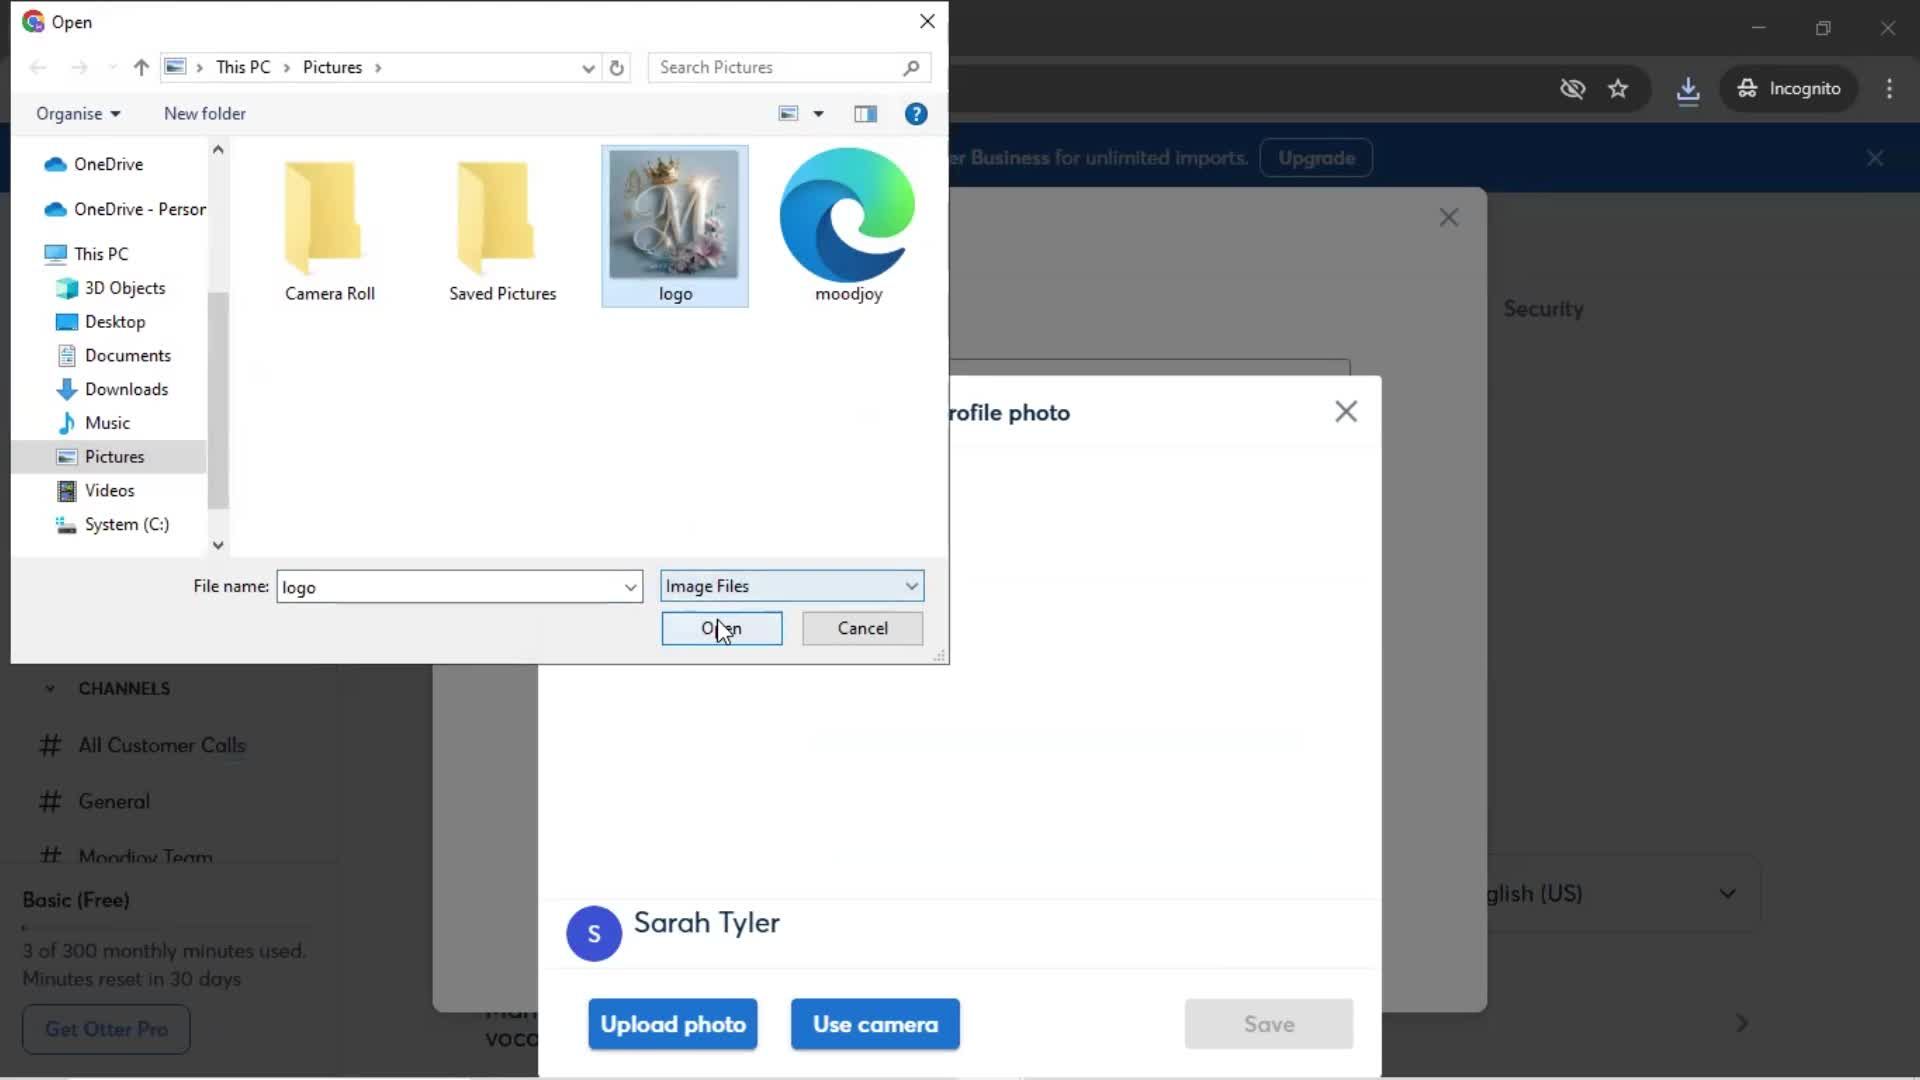Image resolution: width=1920 pixels, height=1080 pixels.
Task: Expand the address bar previous locations dropdown
Action: 588,67
